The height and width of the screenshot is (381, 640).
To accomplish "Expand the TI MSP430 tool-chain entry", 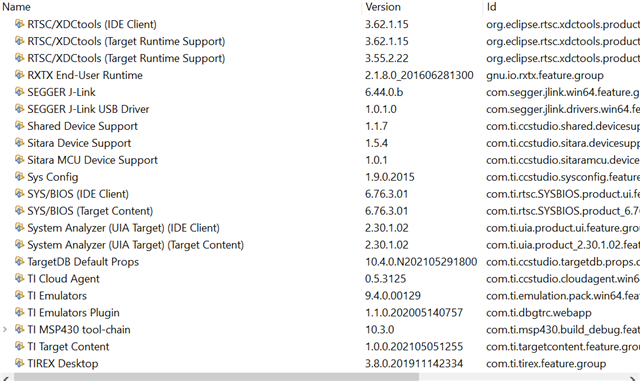I will (x=5, y=329).
